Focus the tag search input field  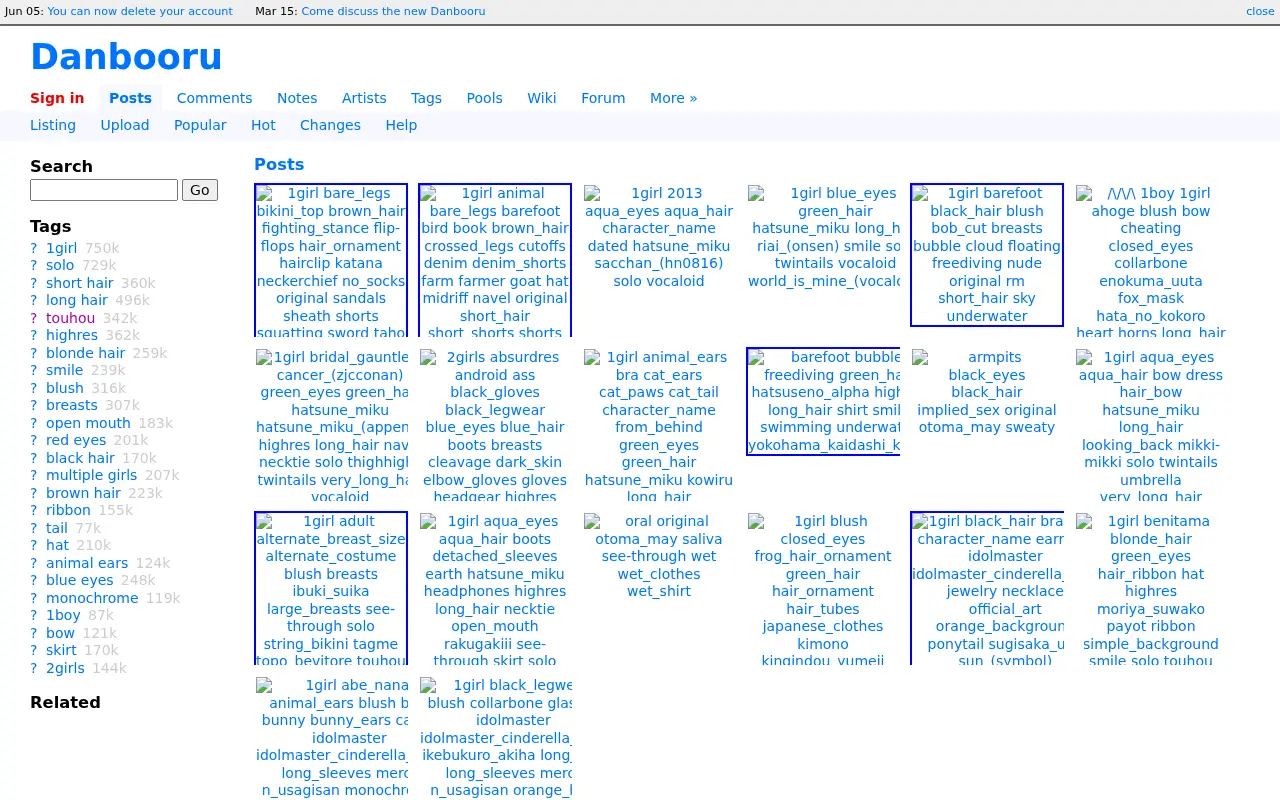click(x=104, y=190)
